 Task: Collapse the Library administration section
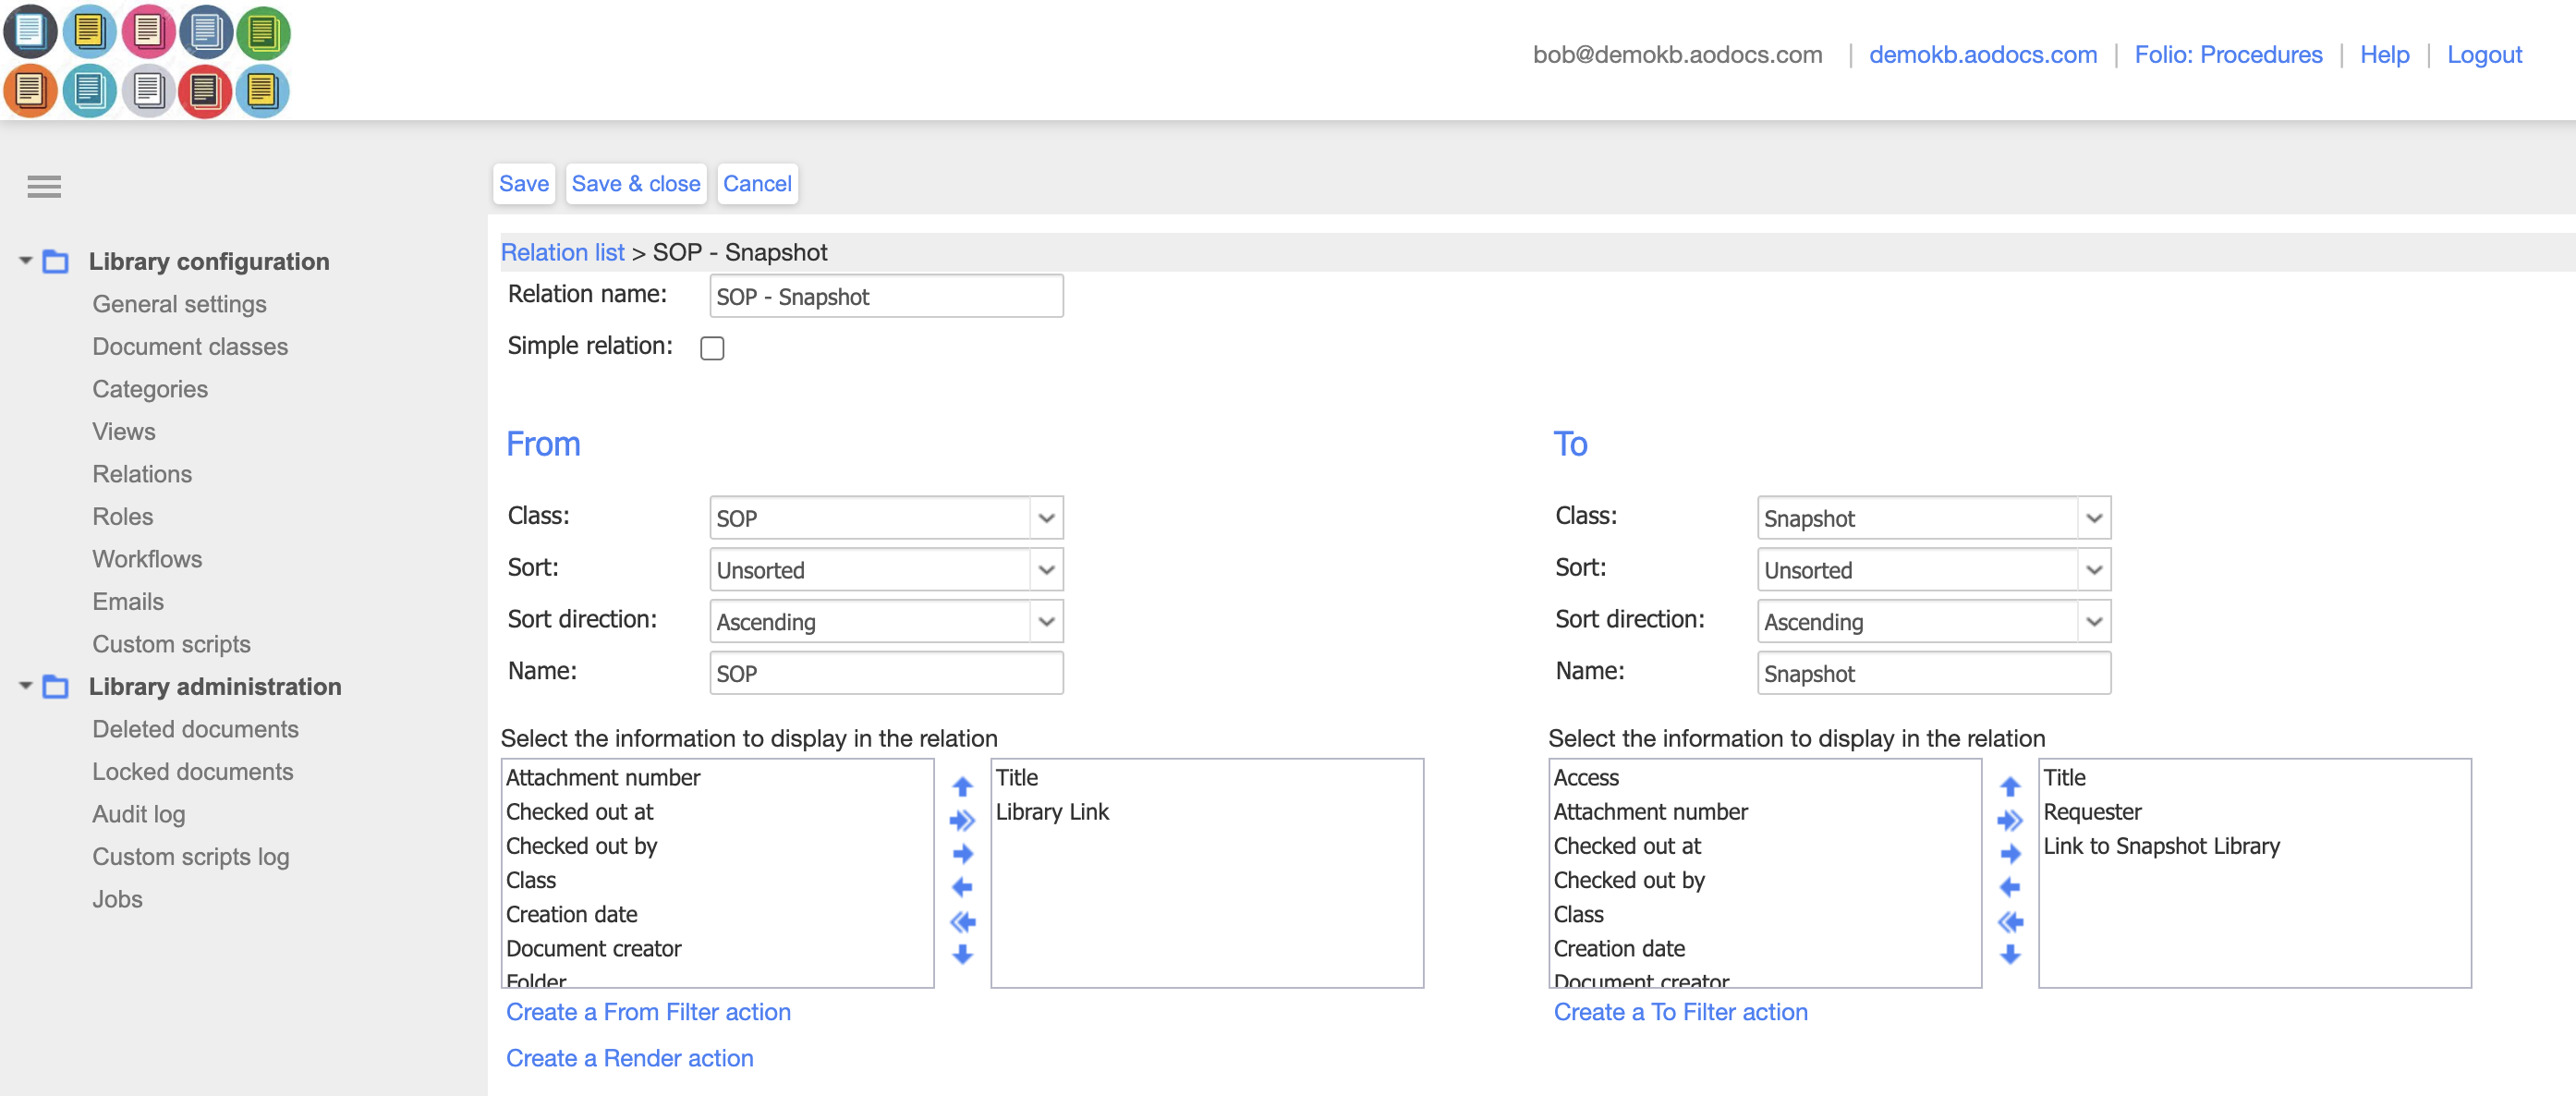tap(25, 687)
